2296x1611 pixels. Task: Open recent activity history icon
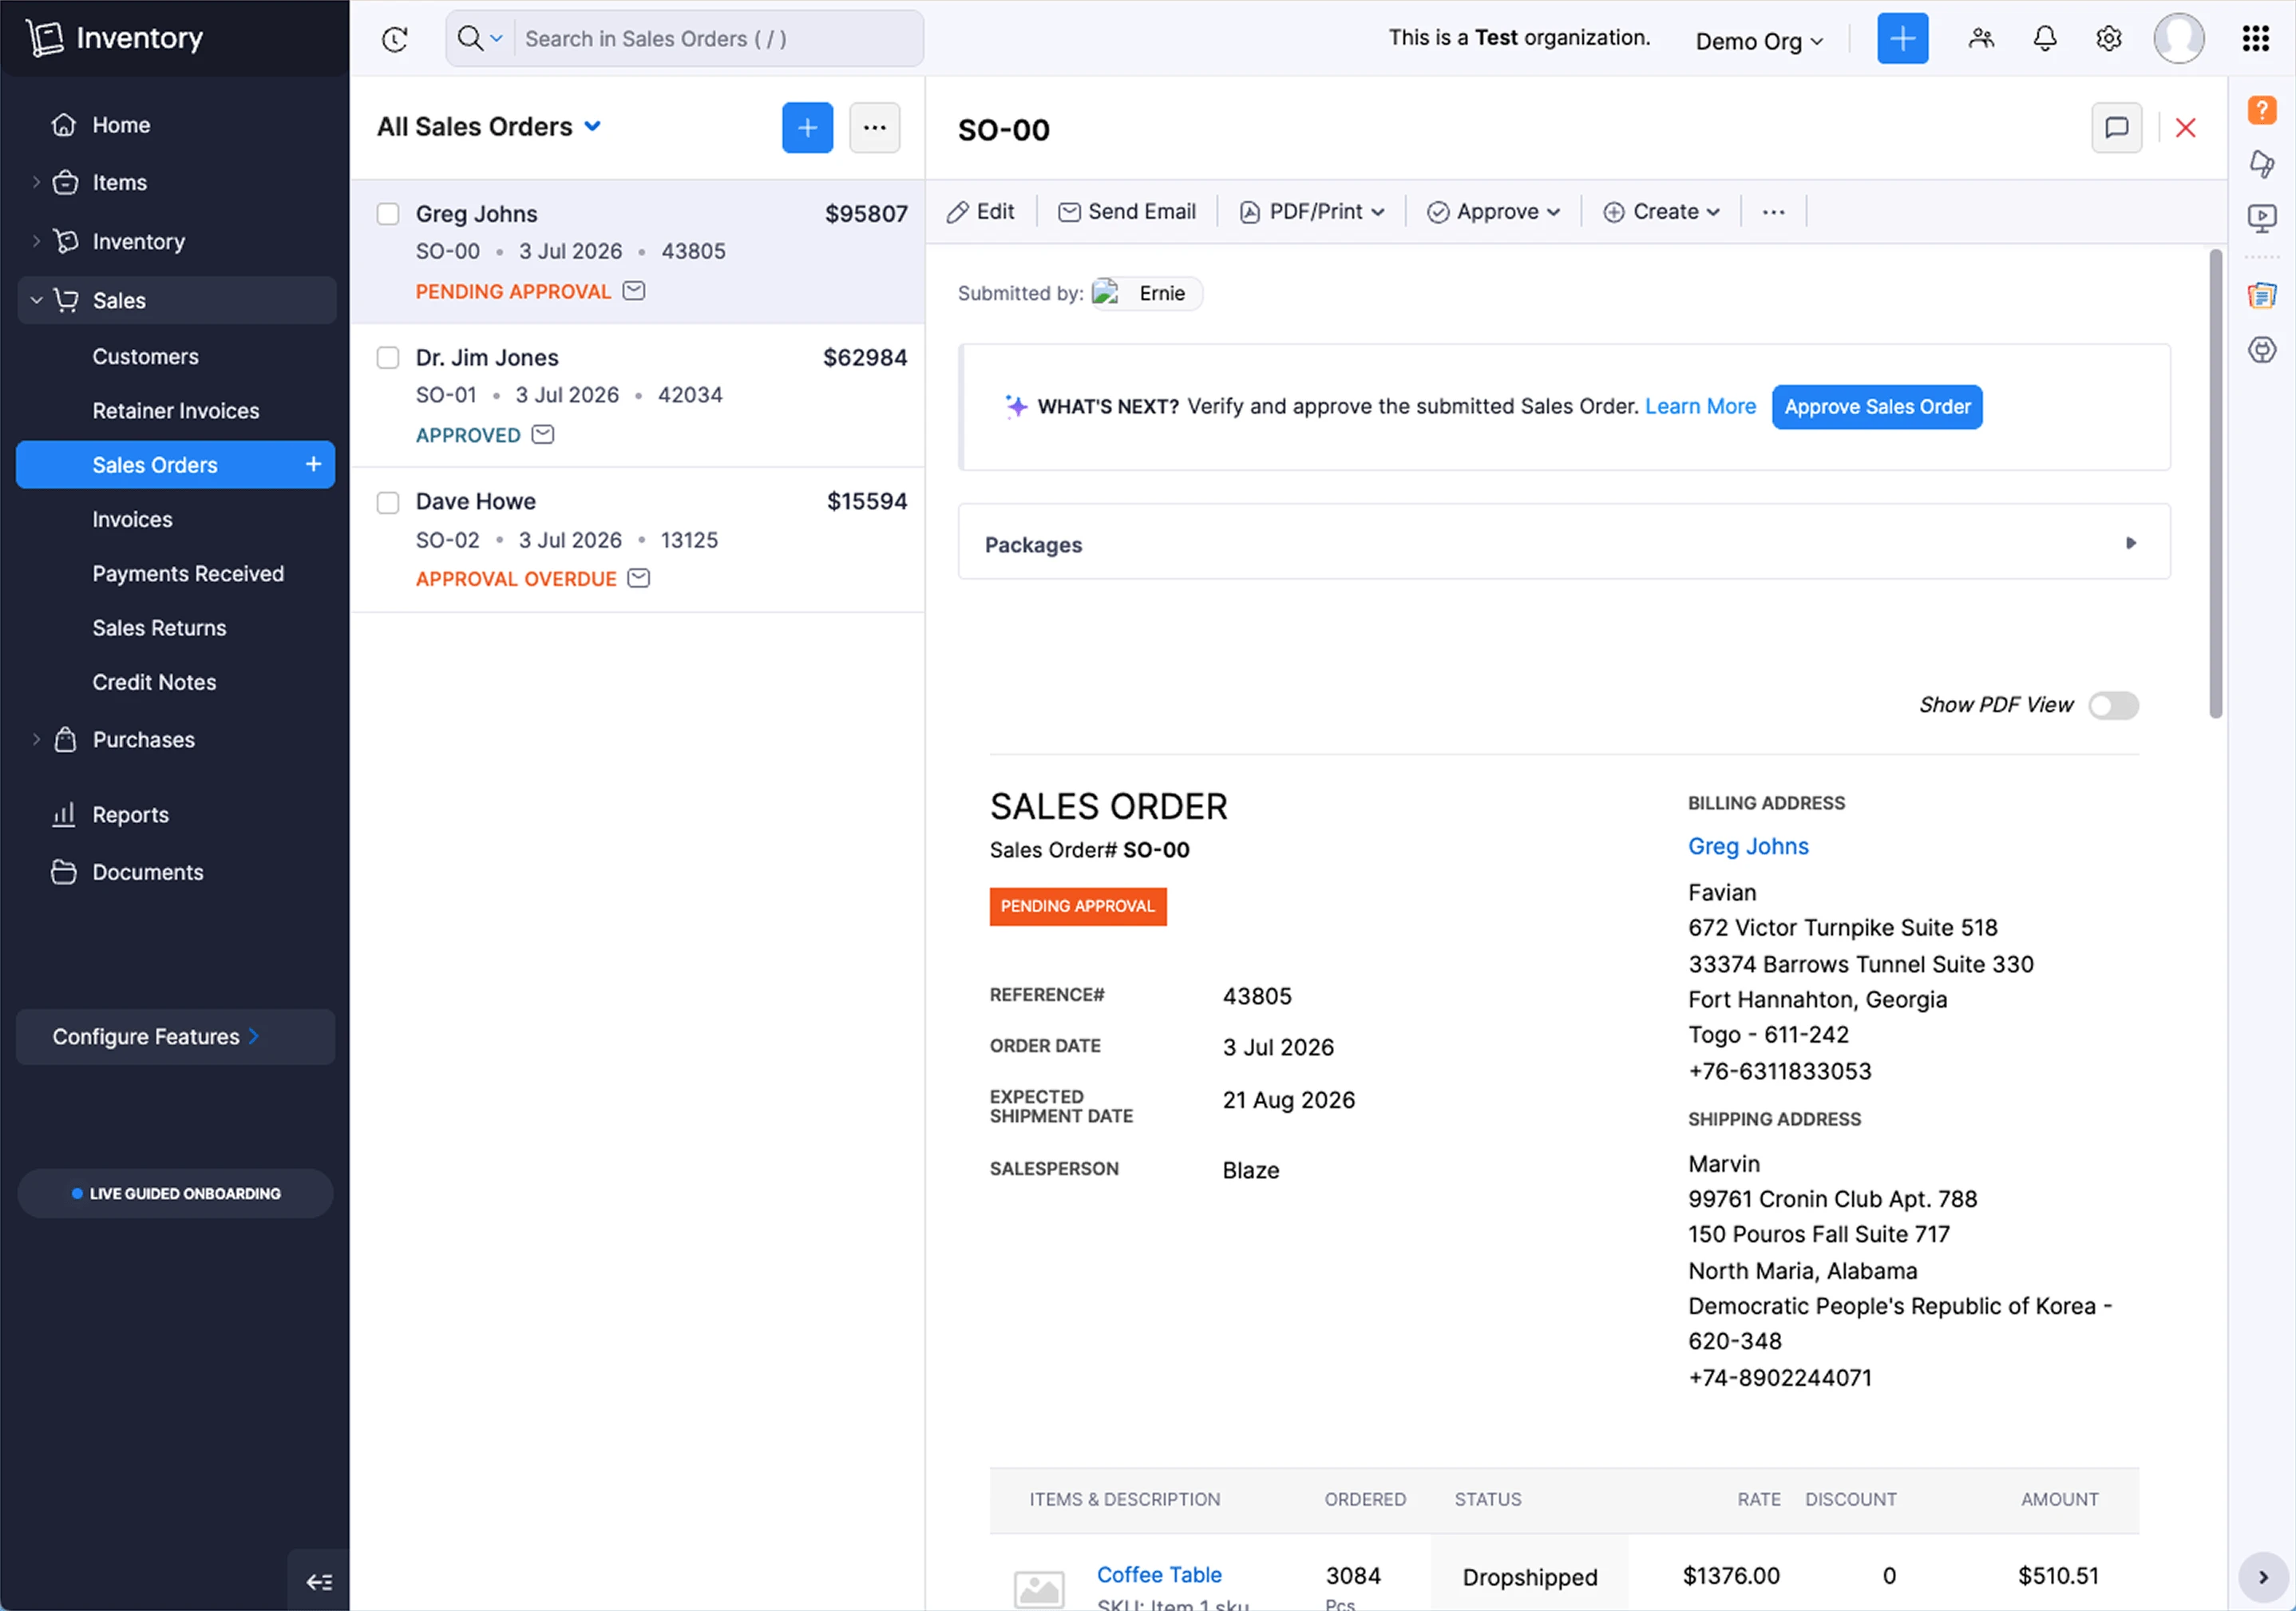coord(395,39)
